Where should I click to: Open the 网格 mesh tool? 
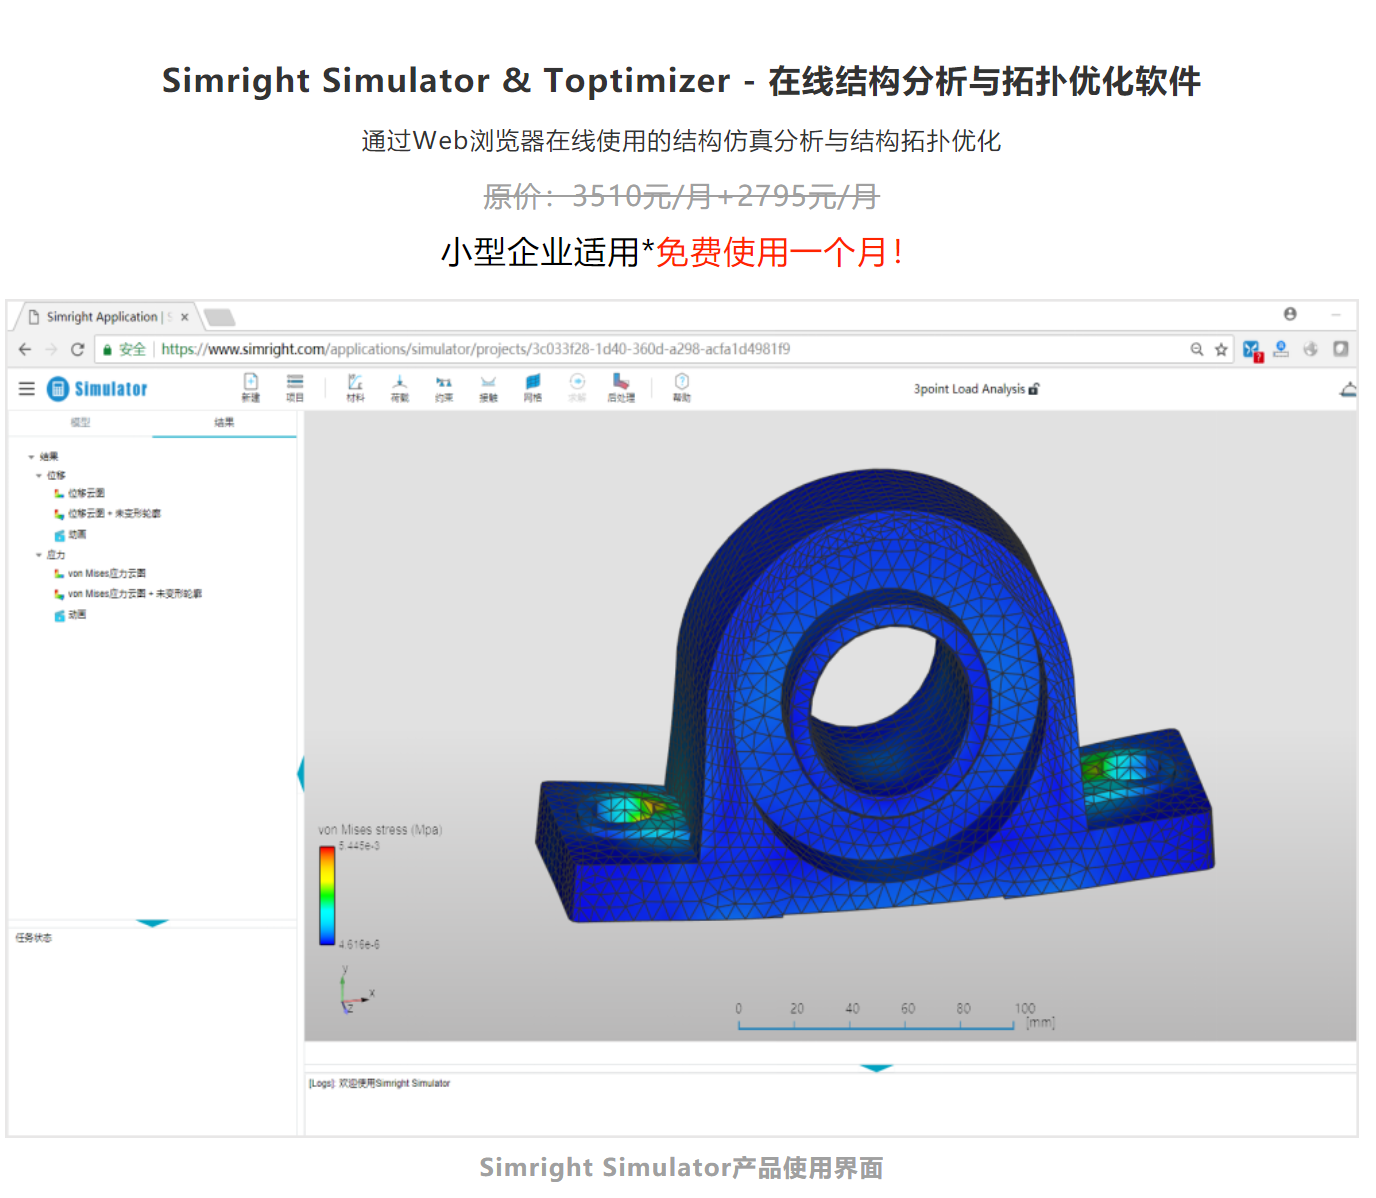pyautogui.click(x=533, y=387)
